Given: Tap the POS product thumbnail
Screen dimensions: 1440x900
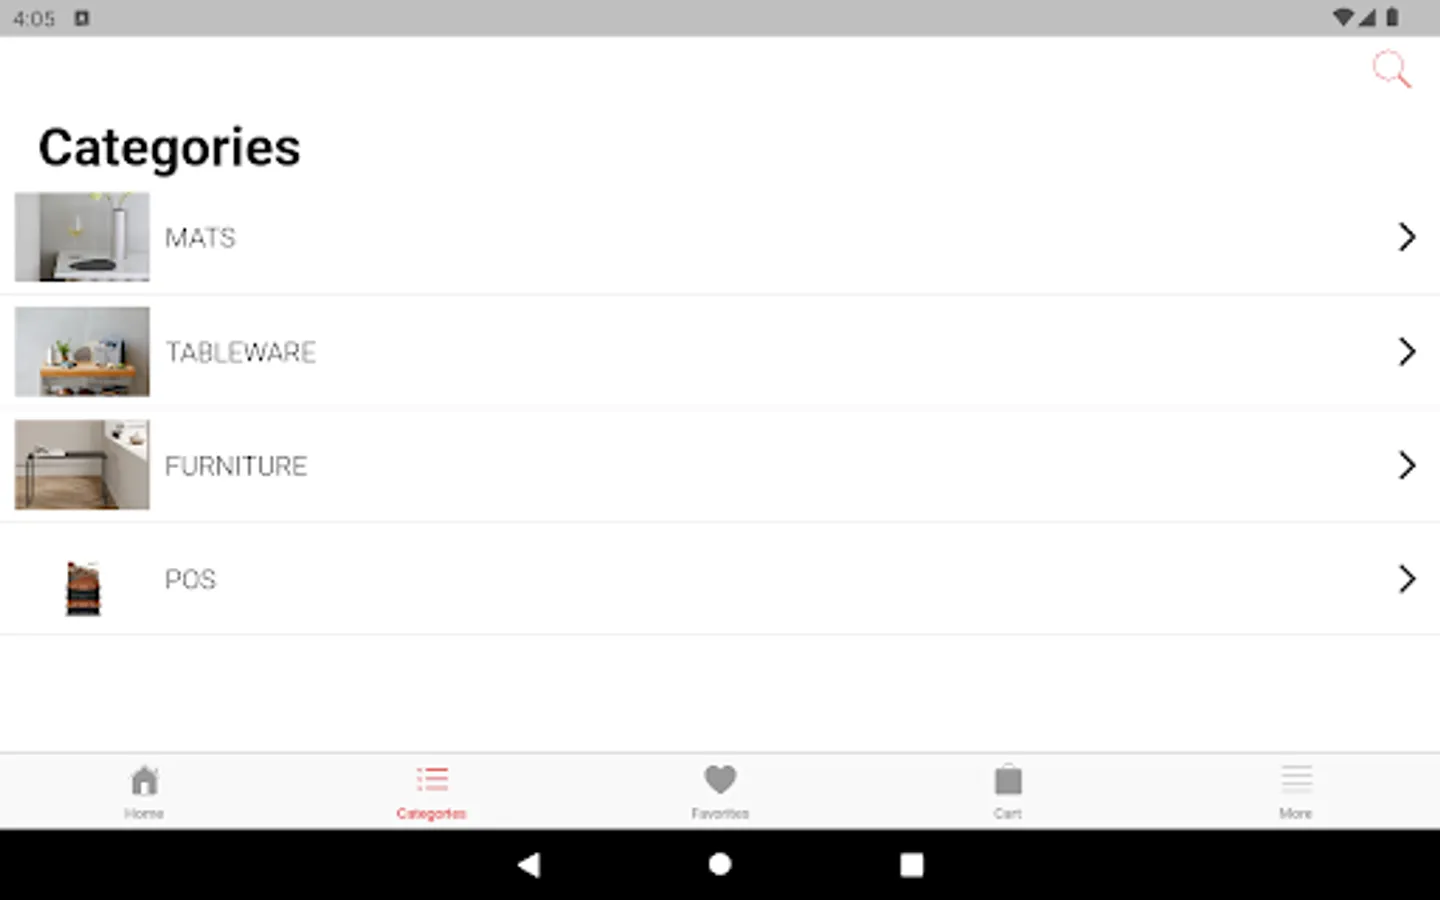Looking at the screenshot, I should (x=83, y=588).
